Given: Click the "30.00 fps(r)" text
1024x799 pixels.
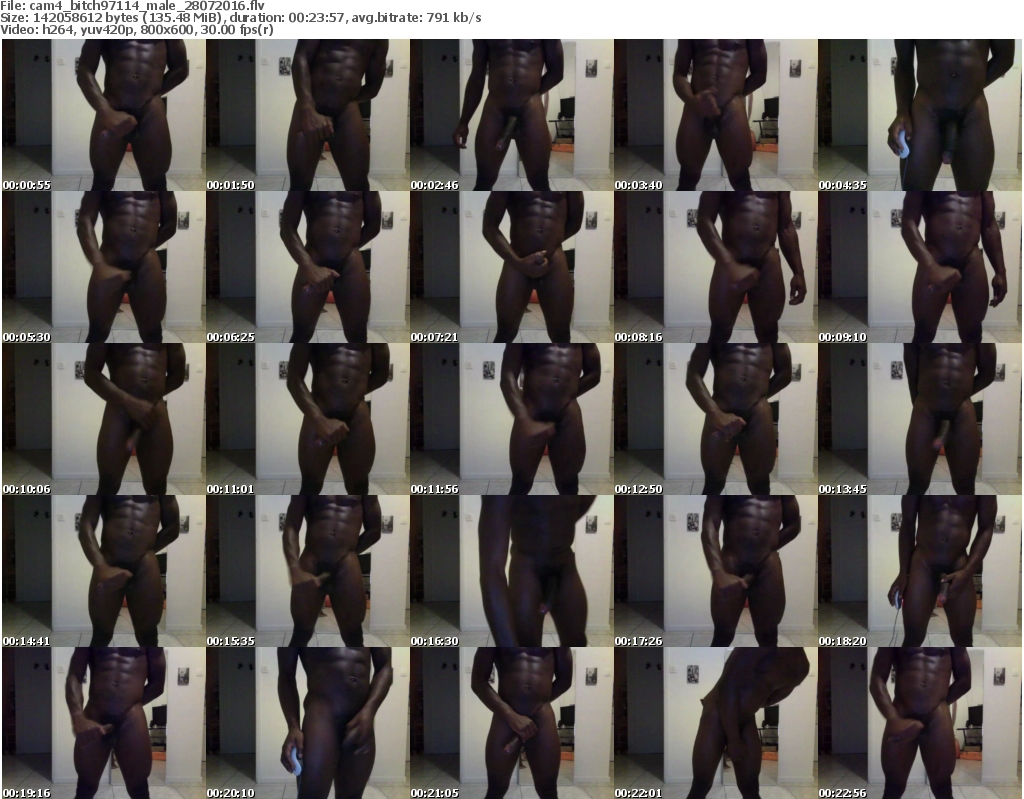Looking at the screenshot, I should [236, 30].
